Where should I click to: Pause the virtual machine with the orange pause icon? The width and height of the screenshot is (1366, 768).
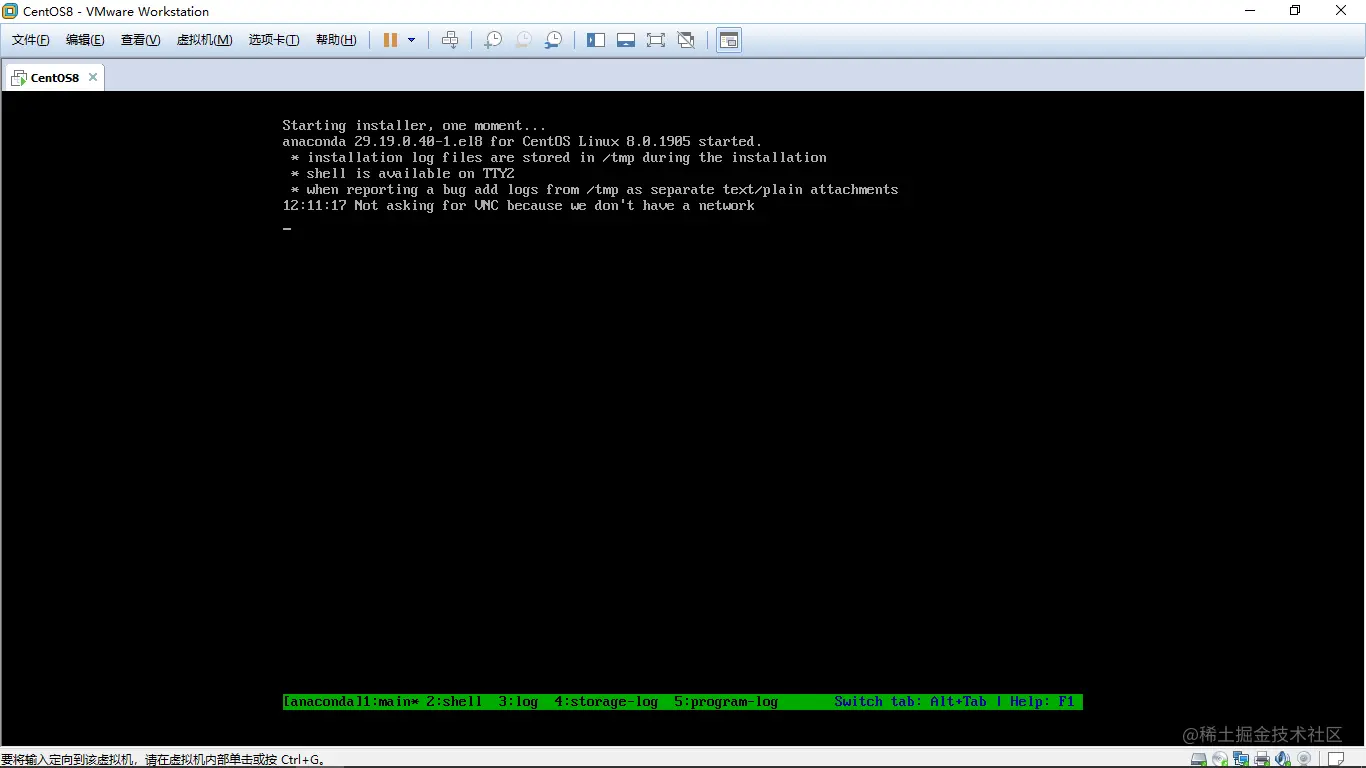tap(390, 40)
